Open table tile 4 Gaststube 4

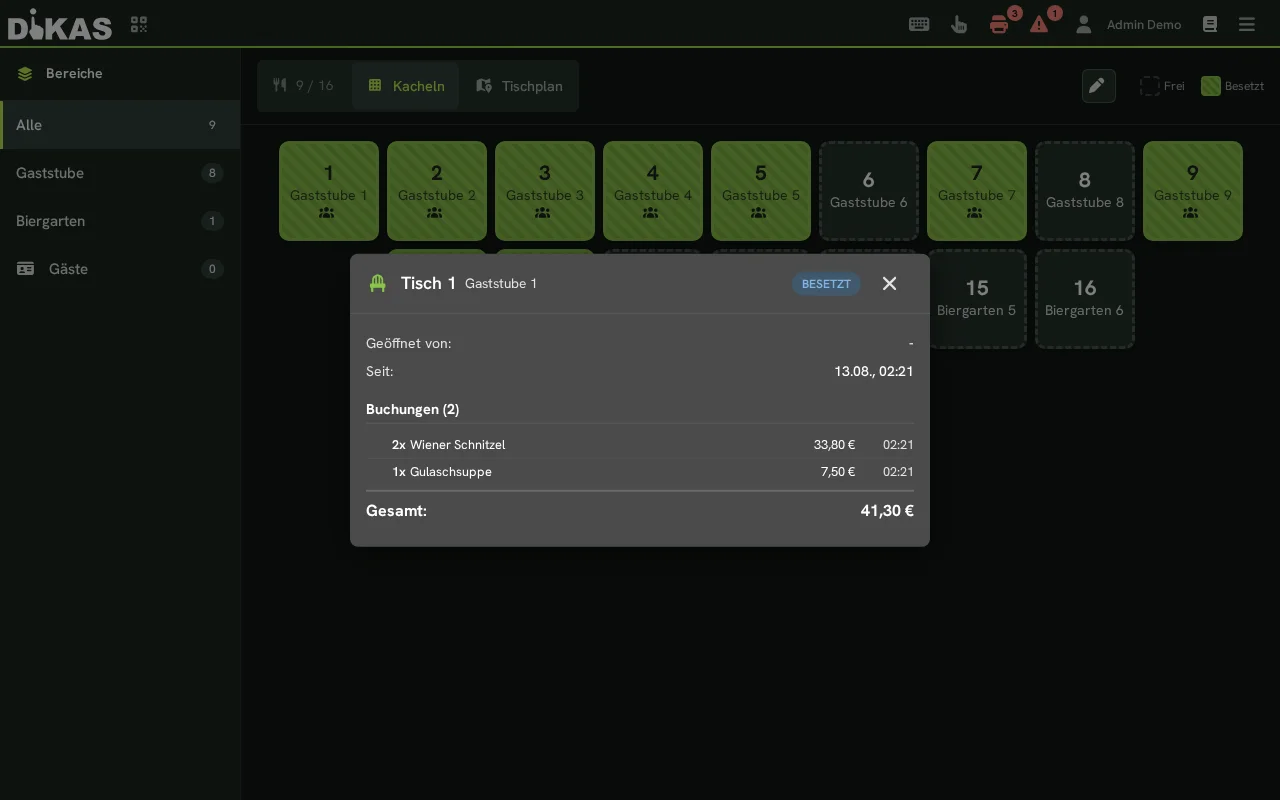[x=653, y=191]
